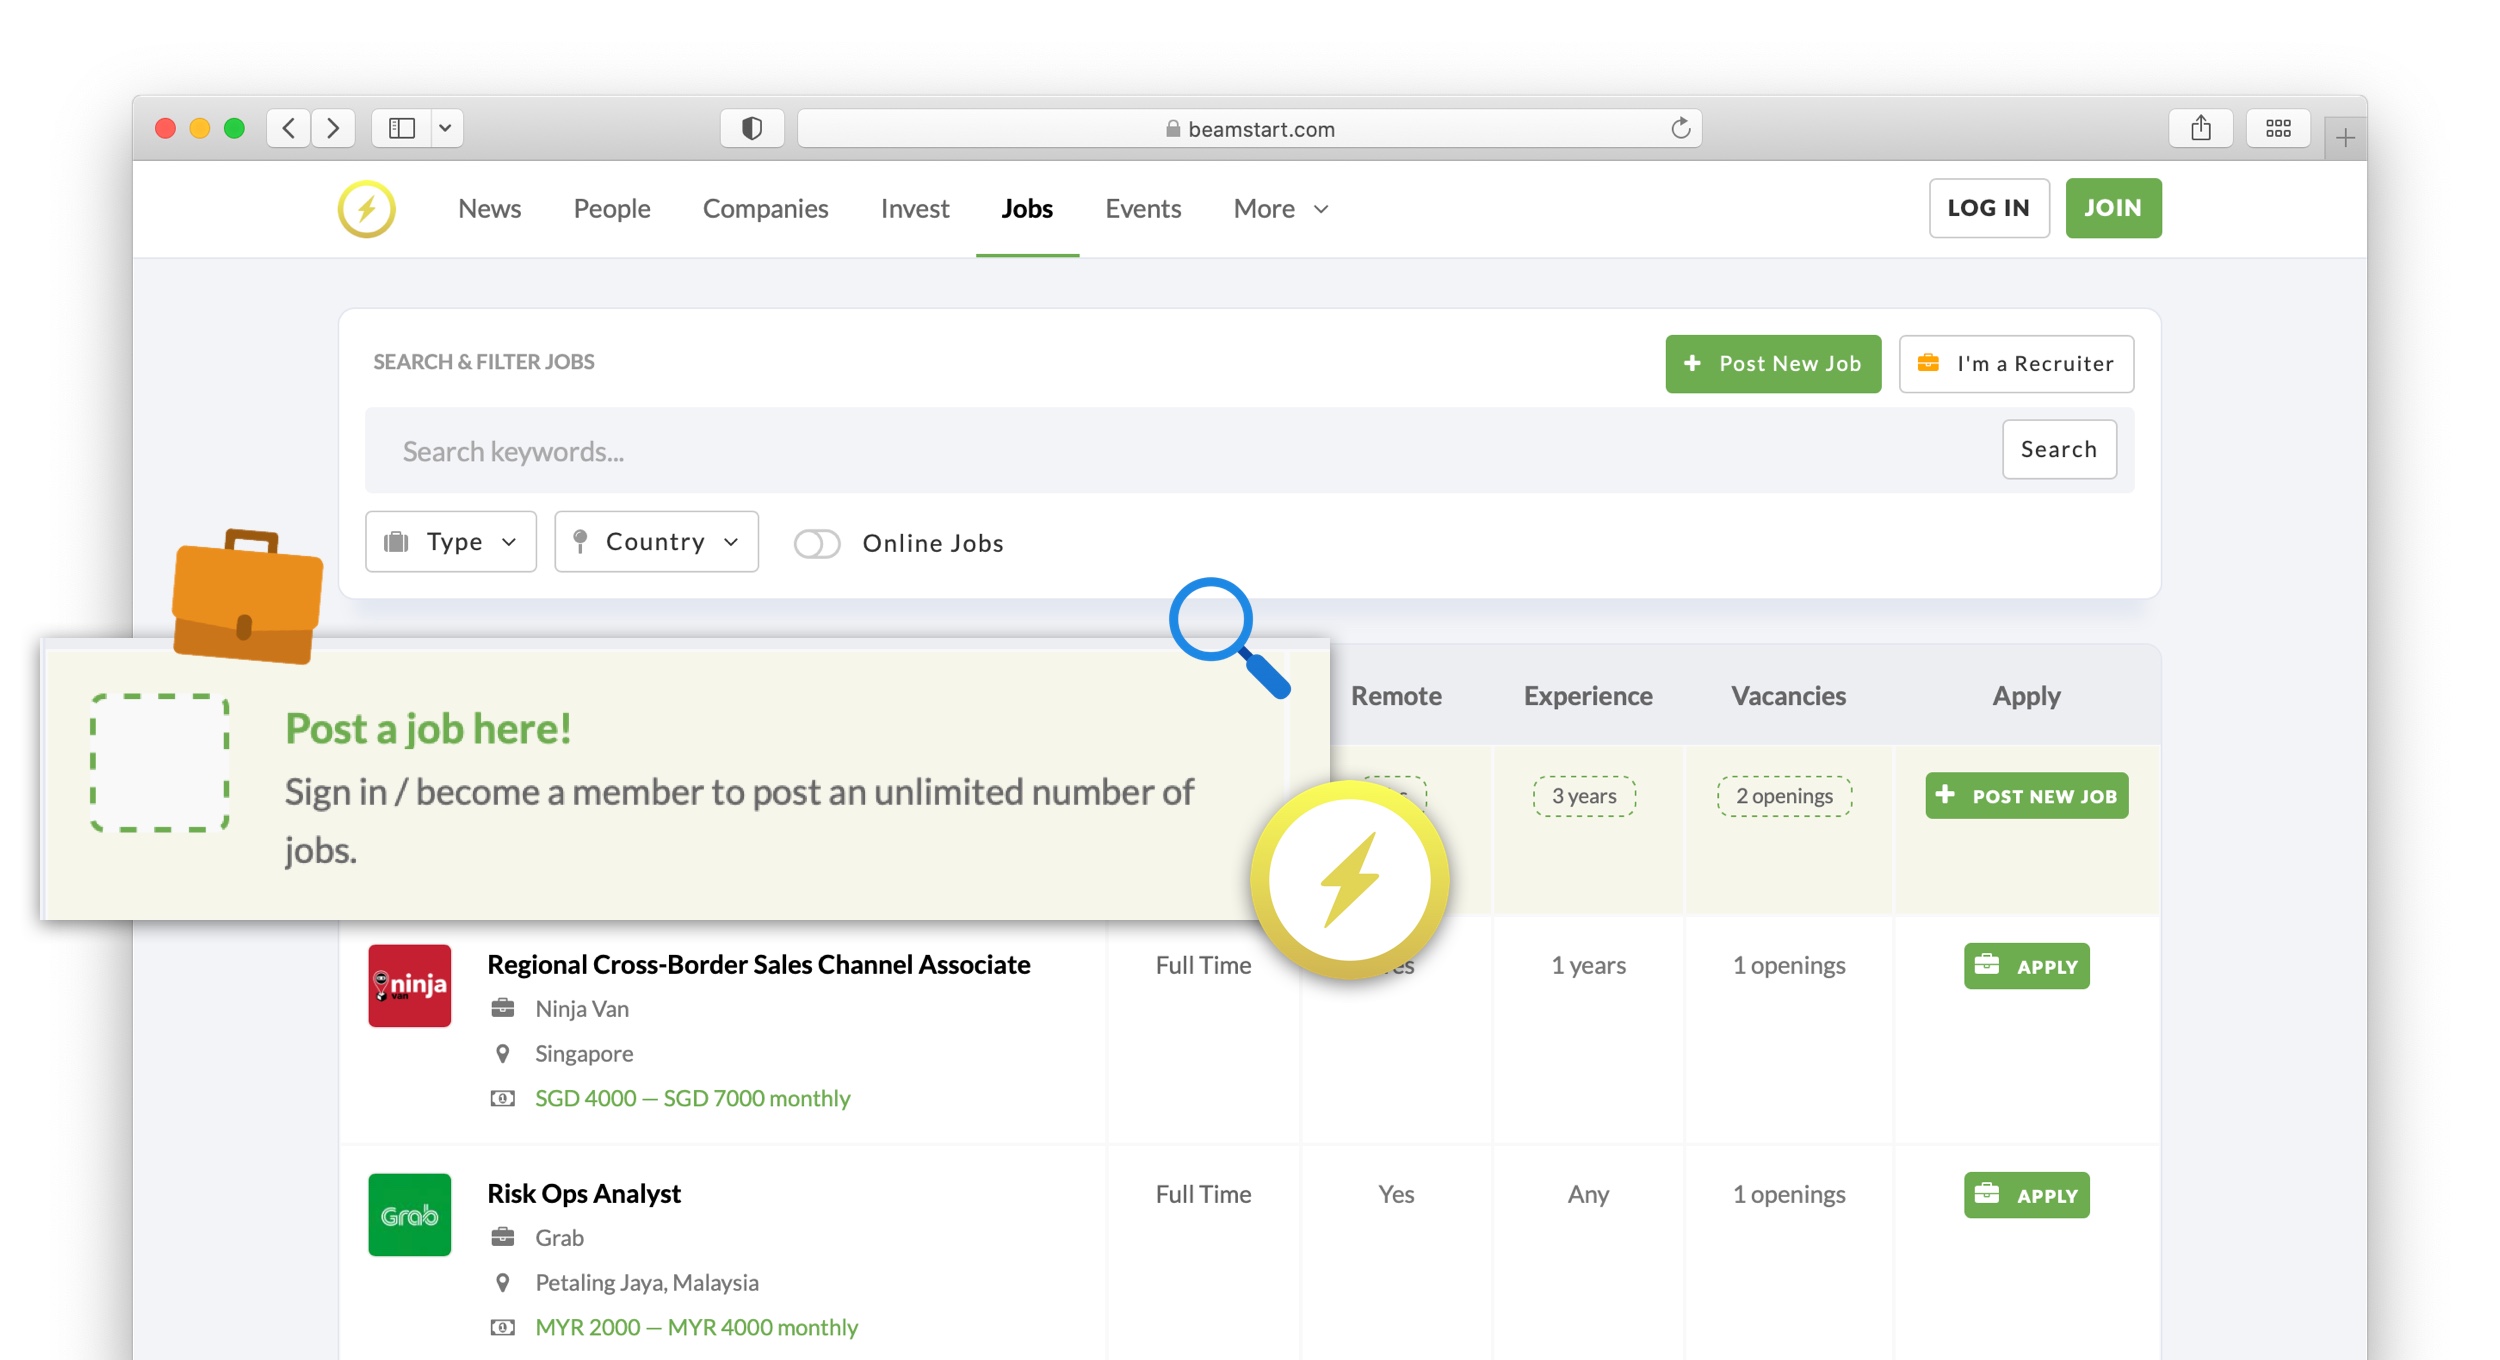This screenshot has height=1360, width=2500.
Task: Show the Safari tab overview grid
Action: [2278, 128]
